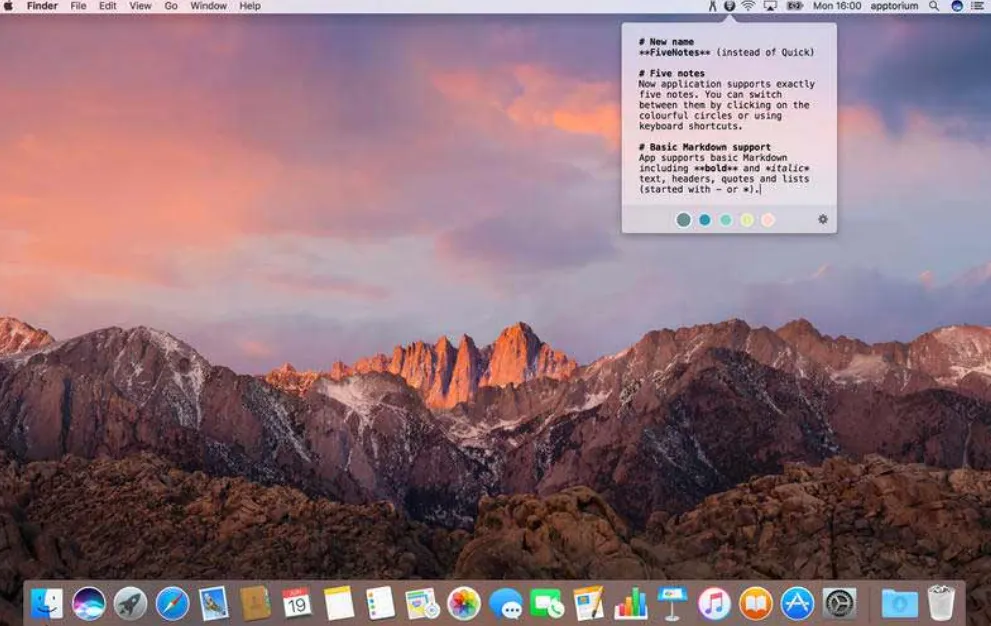Open the Help menu

click(x=250, y=6)
